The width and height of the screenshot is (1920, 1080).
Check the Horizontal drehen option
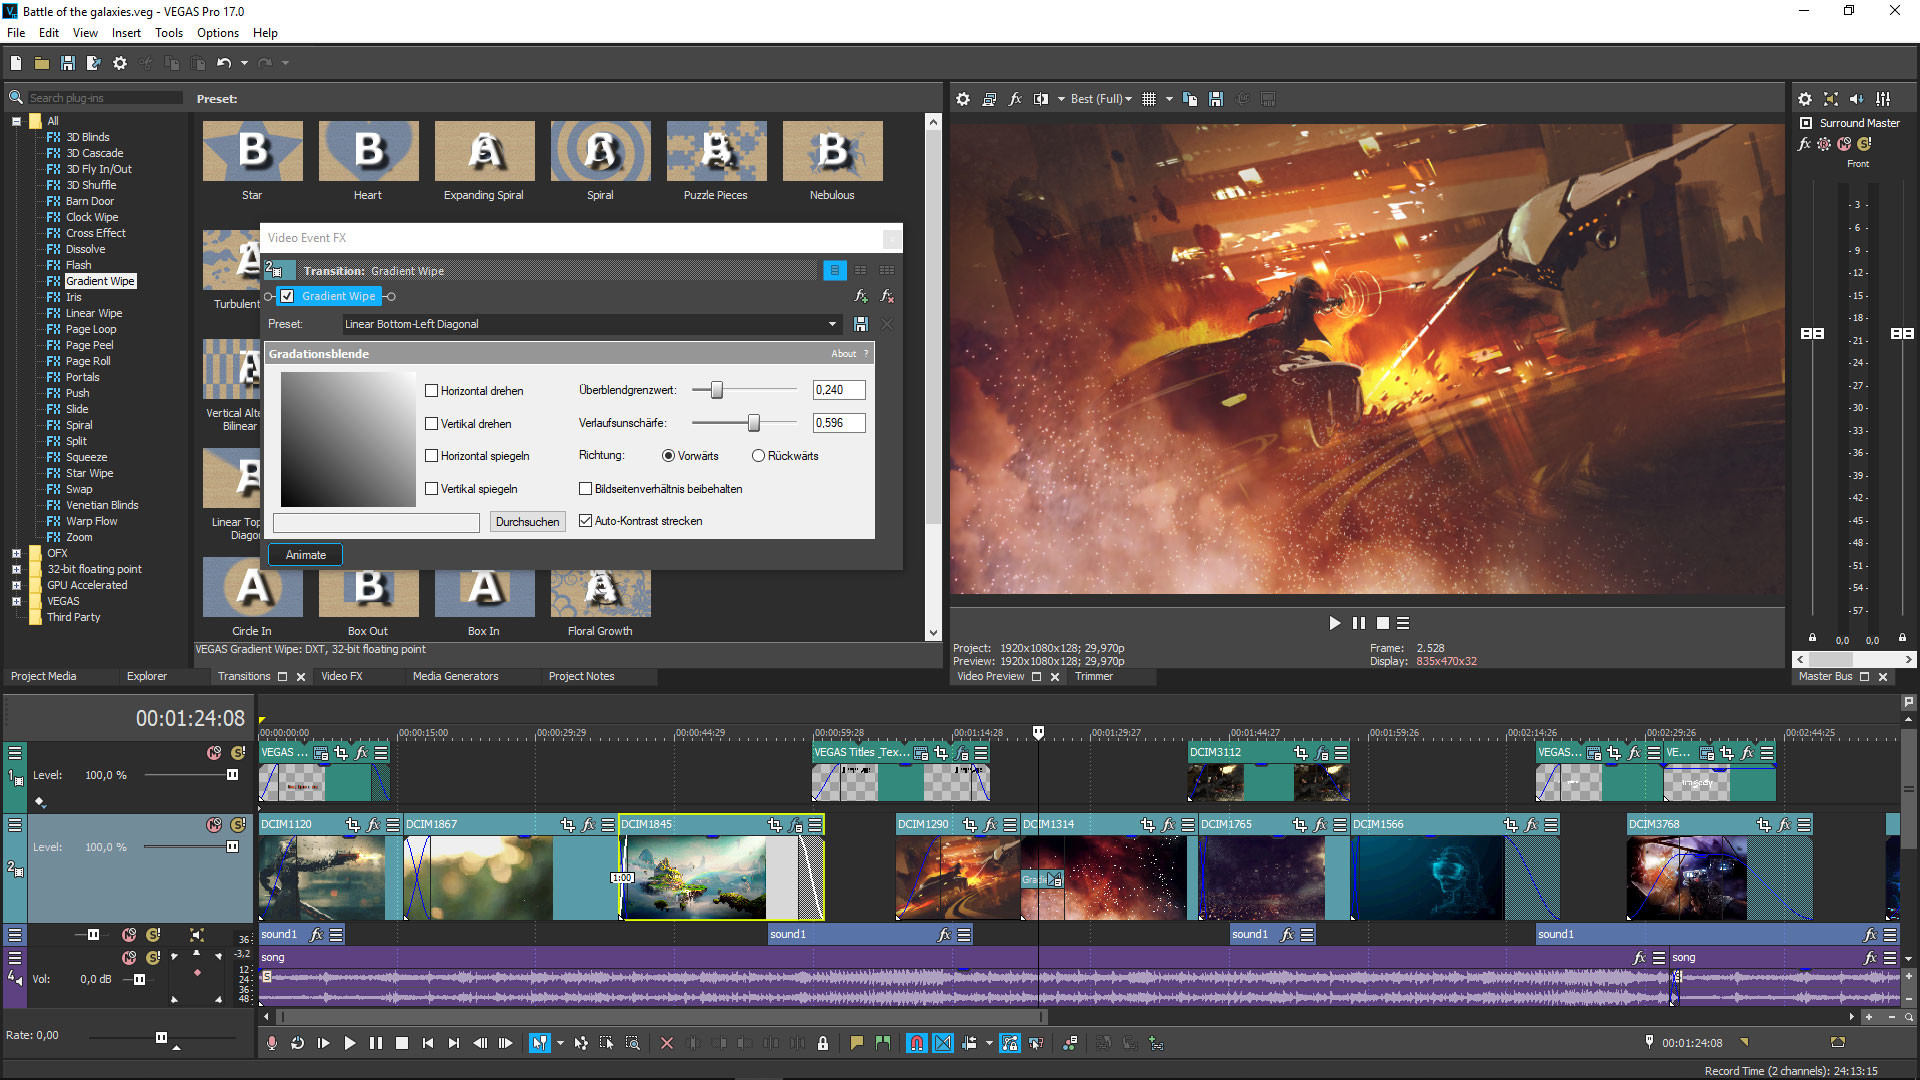click(431, 390)
